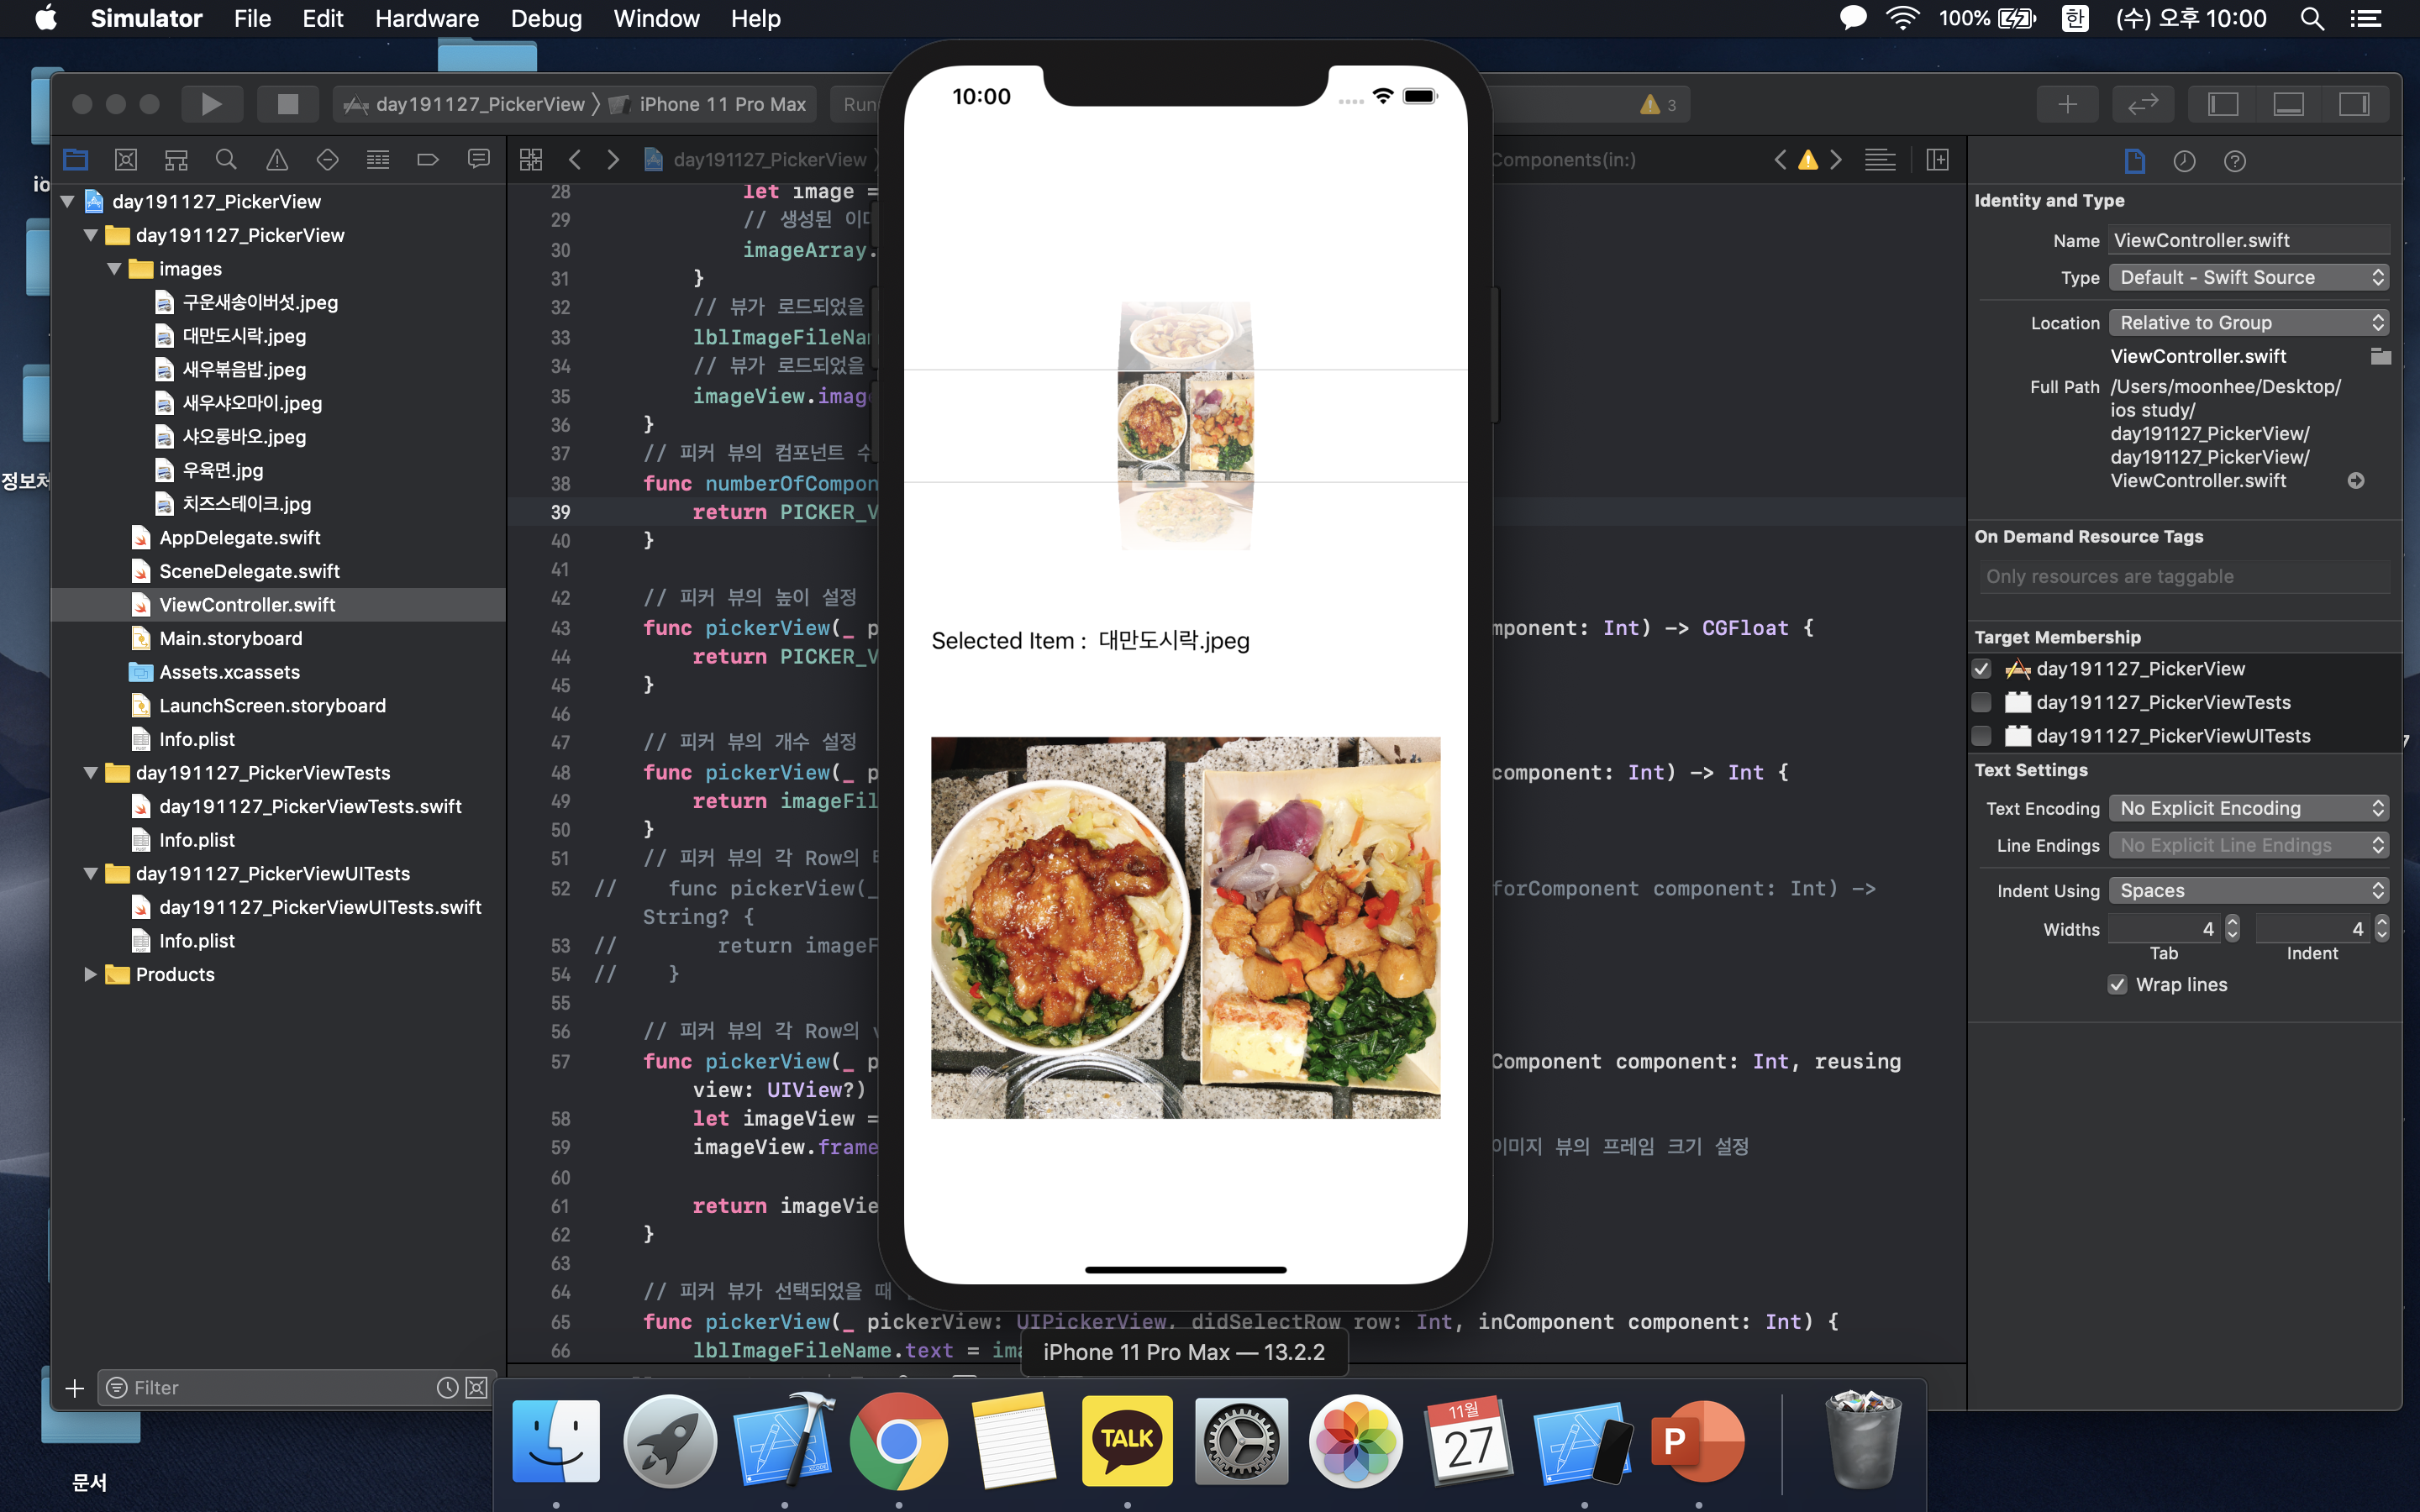The image size is (2420, 1512).
Task: Toggle the Wrap lines checkbox
Action: coord(2117,985)
